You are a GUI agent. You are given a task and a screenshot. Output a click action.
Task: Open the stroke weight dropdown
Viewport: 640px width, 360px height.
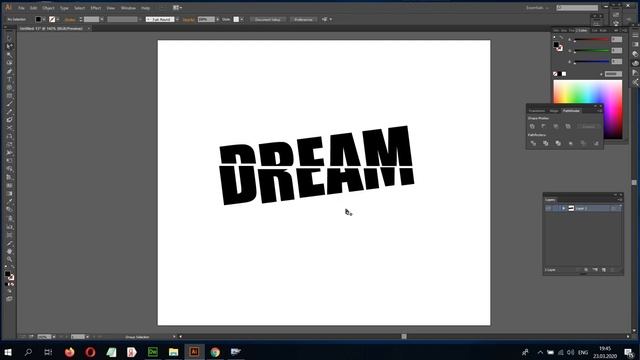click(x=102, y=19)
